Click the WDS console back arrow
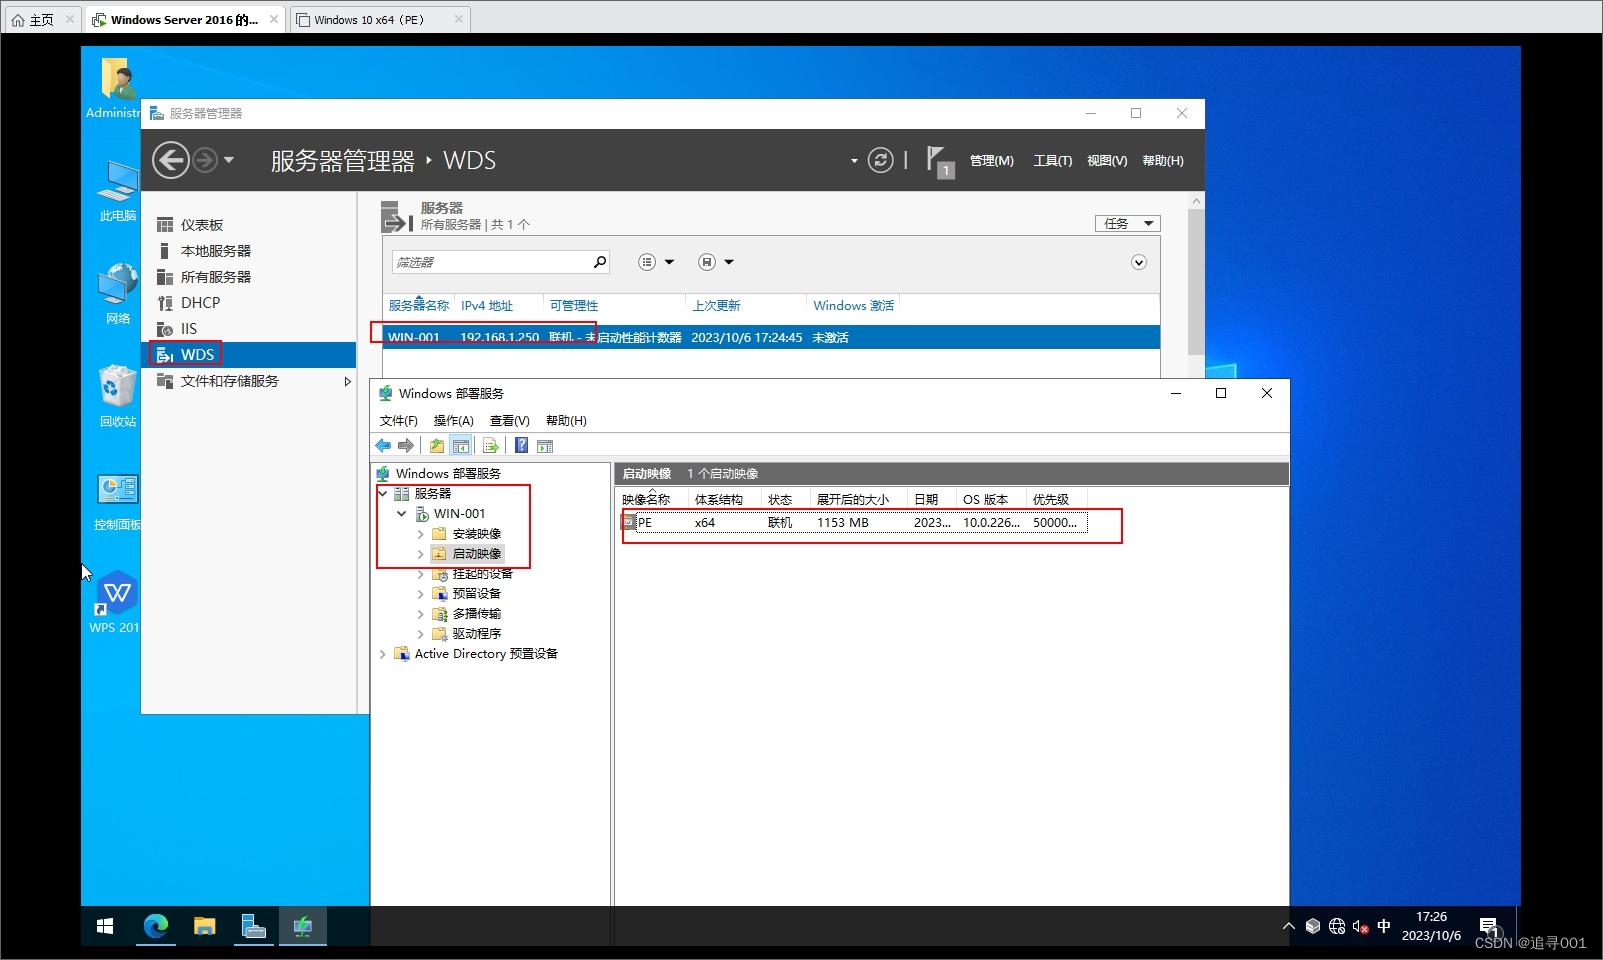Screen dimensions: 1603x960 pos(383,446)
